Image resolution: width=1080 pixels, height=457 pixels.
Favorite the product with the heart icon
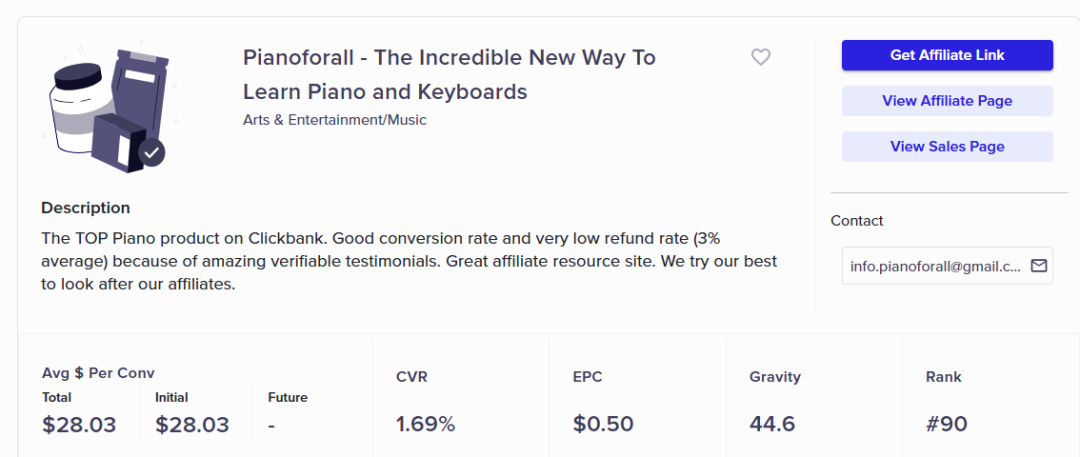coord(761,57)
